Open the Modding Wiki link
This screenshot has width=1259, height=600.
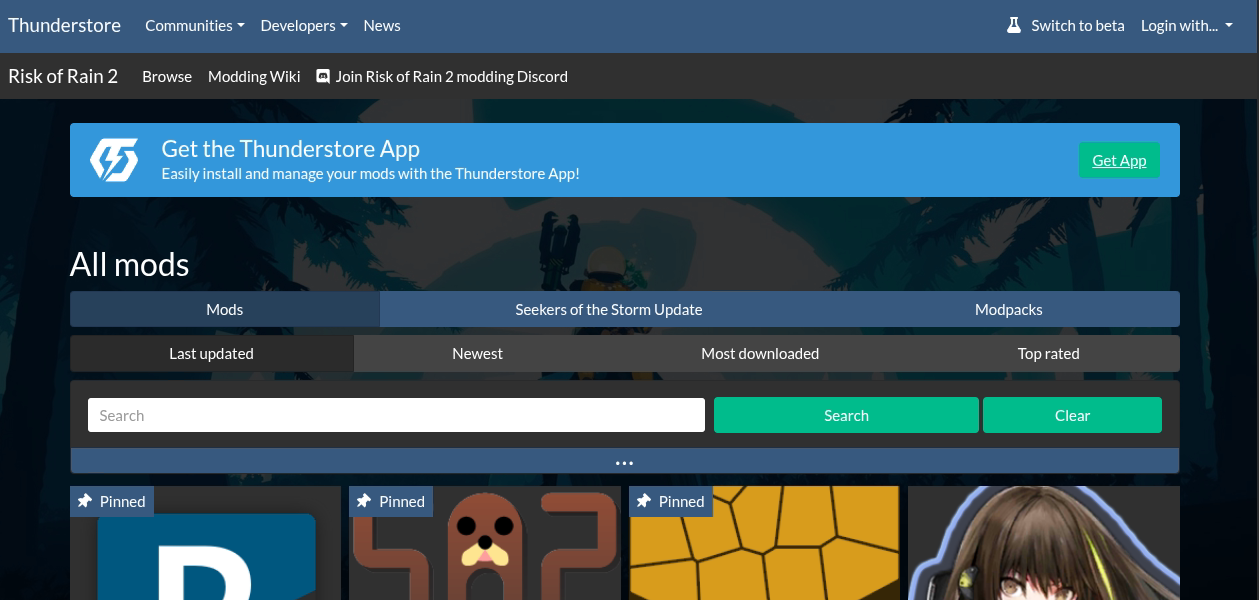pyautogui.click(x=254, y=76)
